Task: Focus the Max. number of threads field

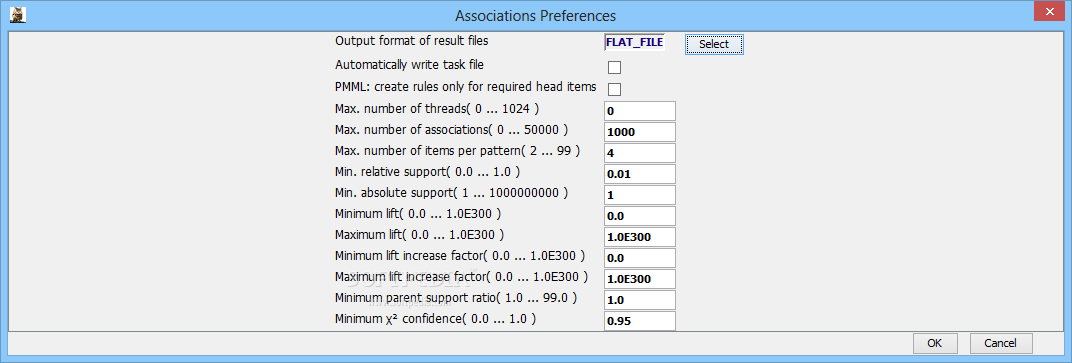Action: 640,111
